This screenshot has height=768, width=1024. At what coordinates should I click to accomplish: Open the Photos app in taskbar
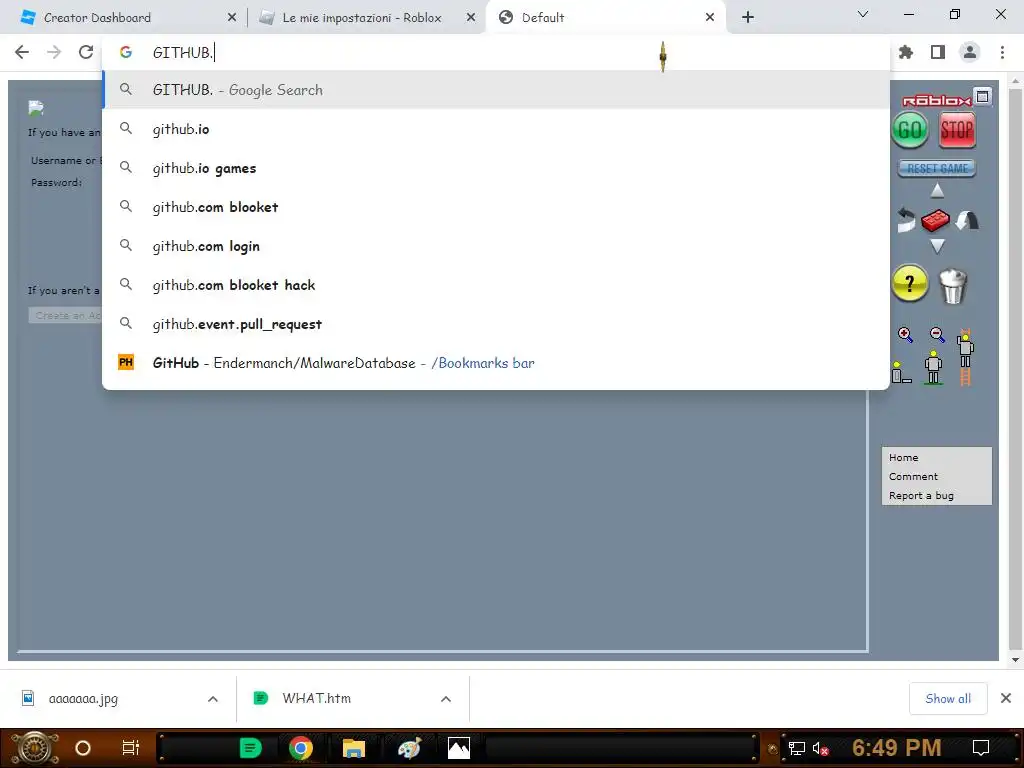pos(459,748)
